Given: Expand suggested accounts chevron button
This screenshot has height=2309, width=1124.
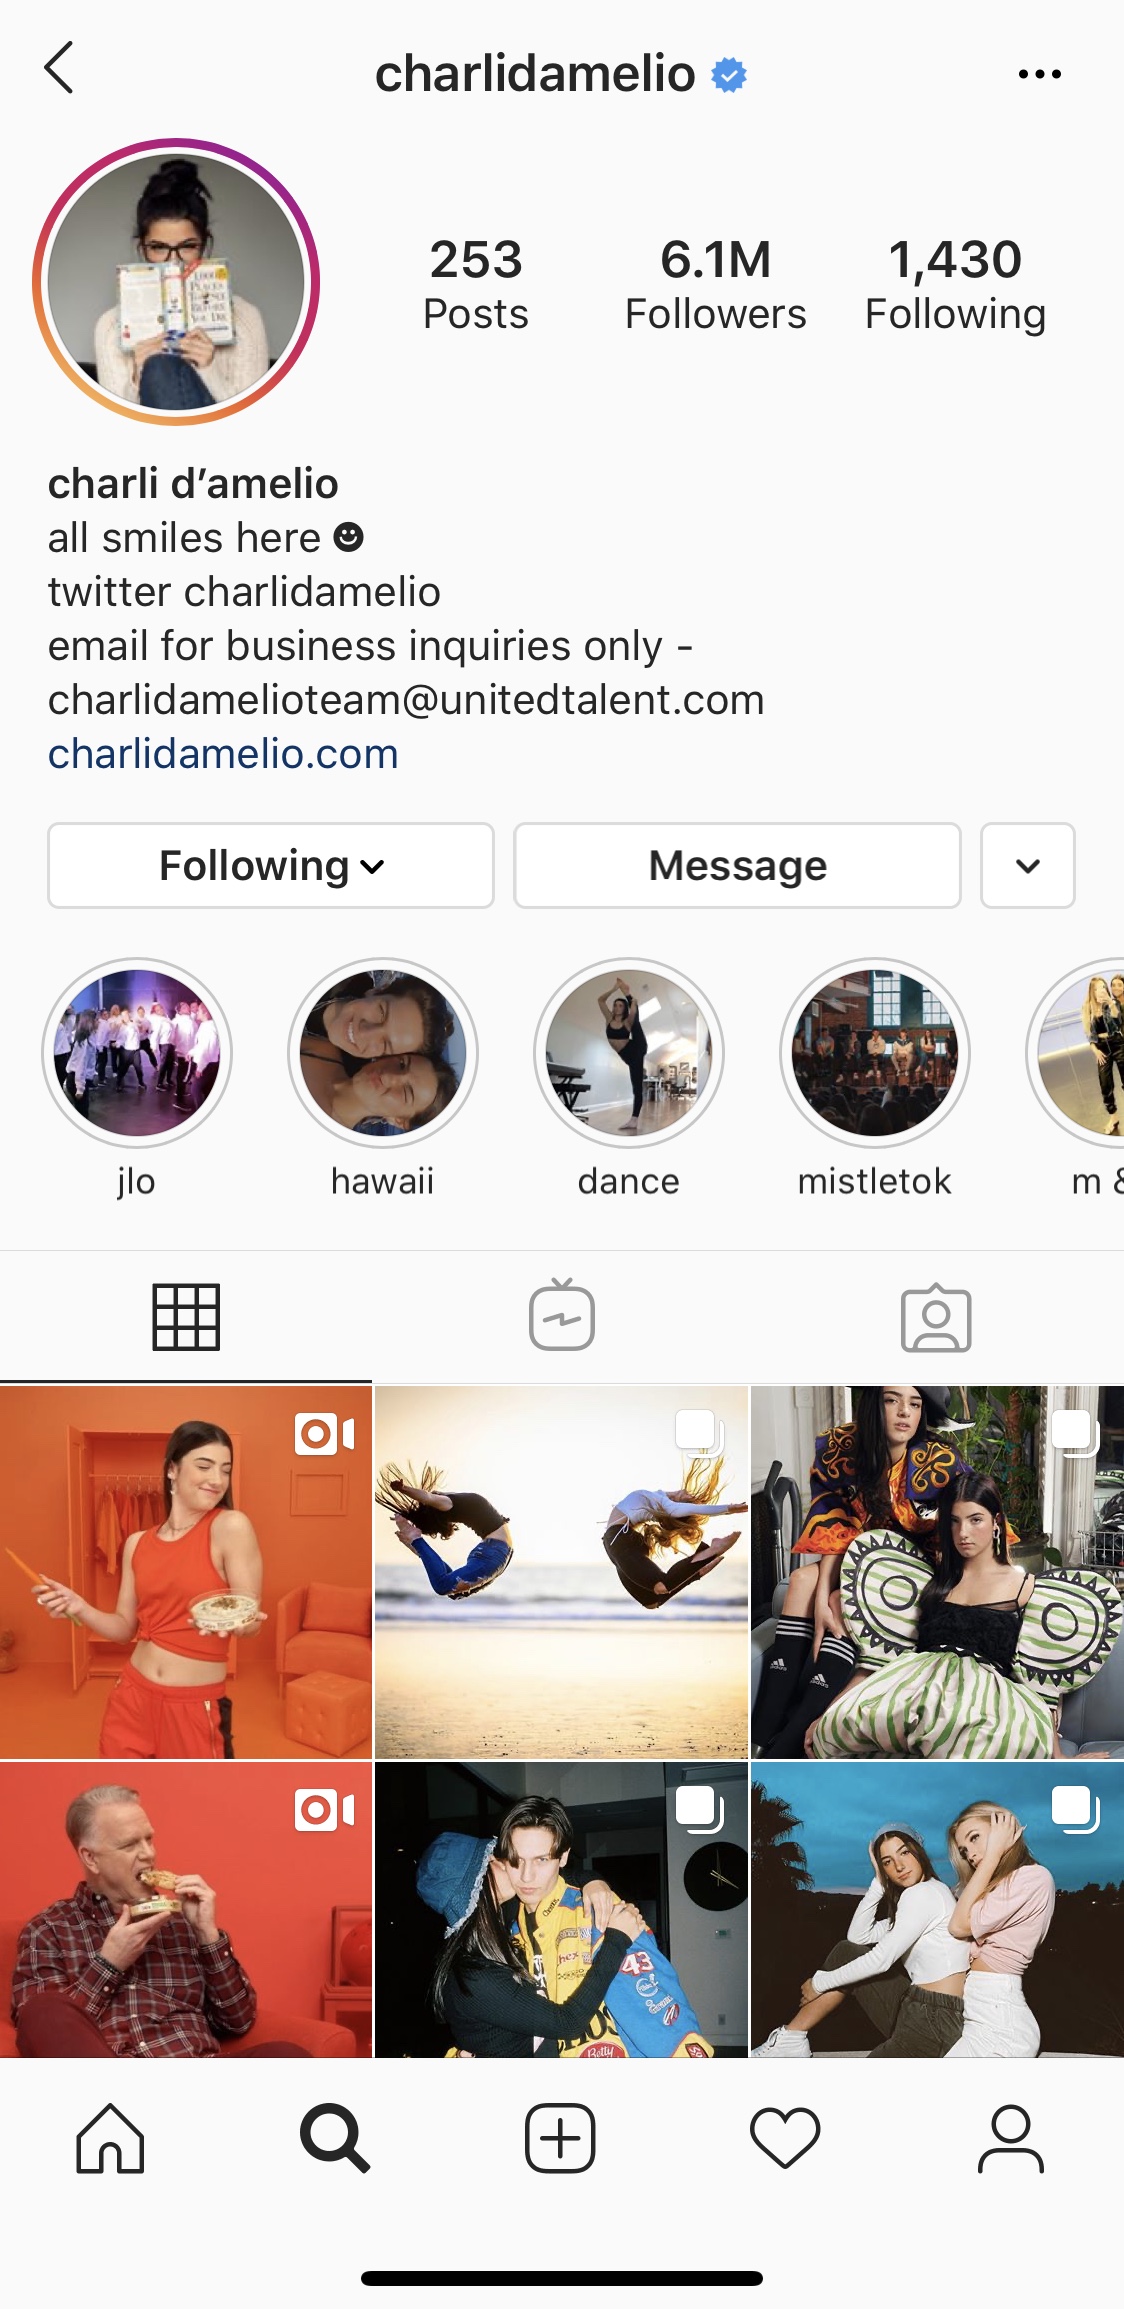Looking at the screenshot, I should pos(1028,866).
